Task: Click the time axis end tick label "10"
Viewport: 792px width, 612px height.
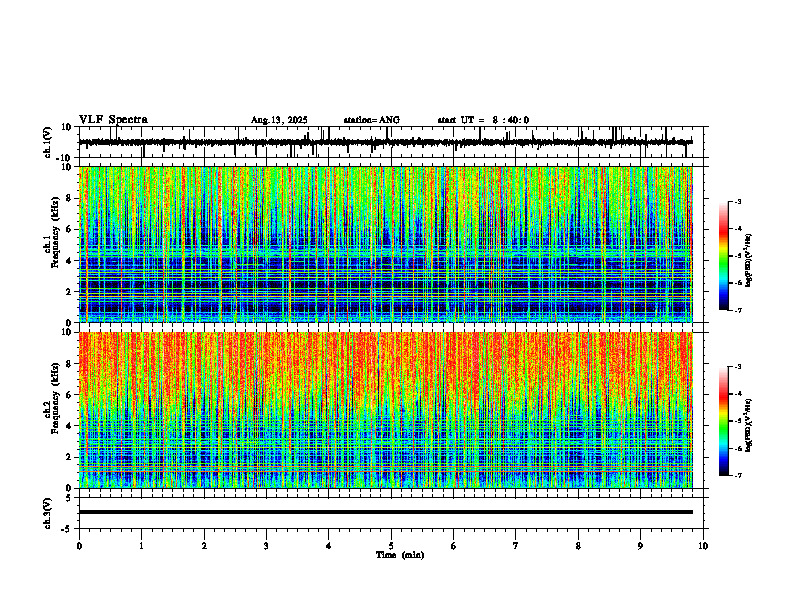Action: pyautogui.click(x=703, y=546)
